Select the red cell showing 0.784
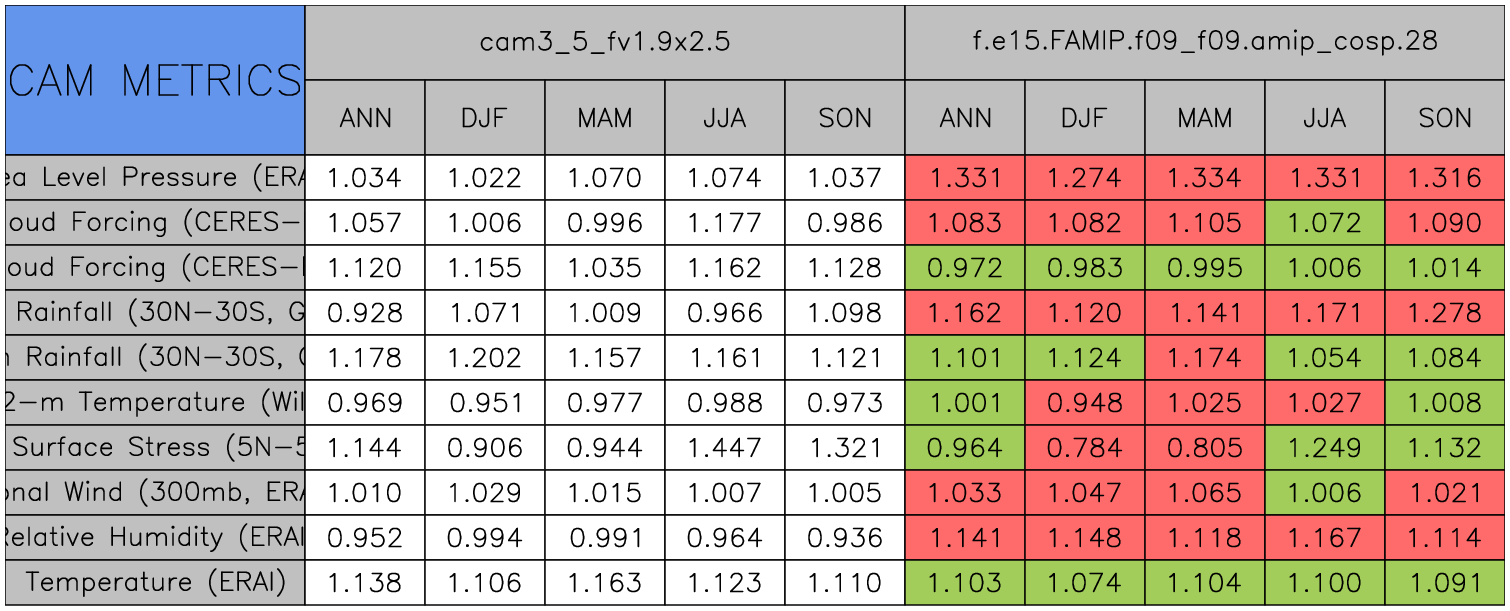This screenshot has height=611, width=1510. click(1084, 447)
